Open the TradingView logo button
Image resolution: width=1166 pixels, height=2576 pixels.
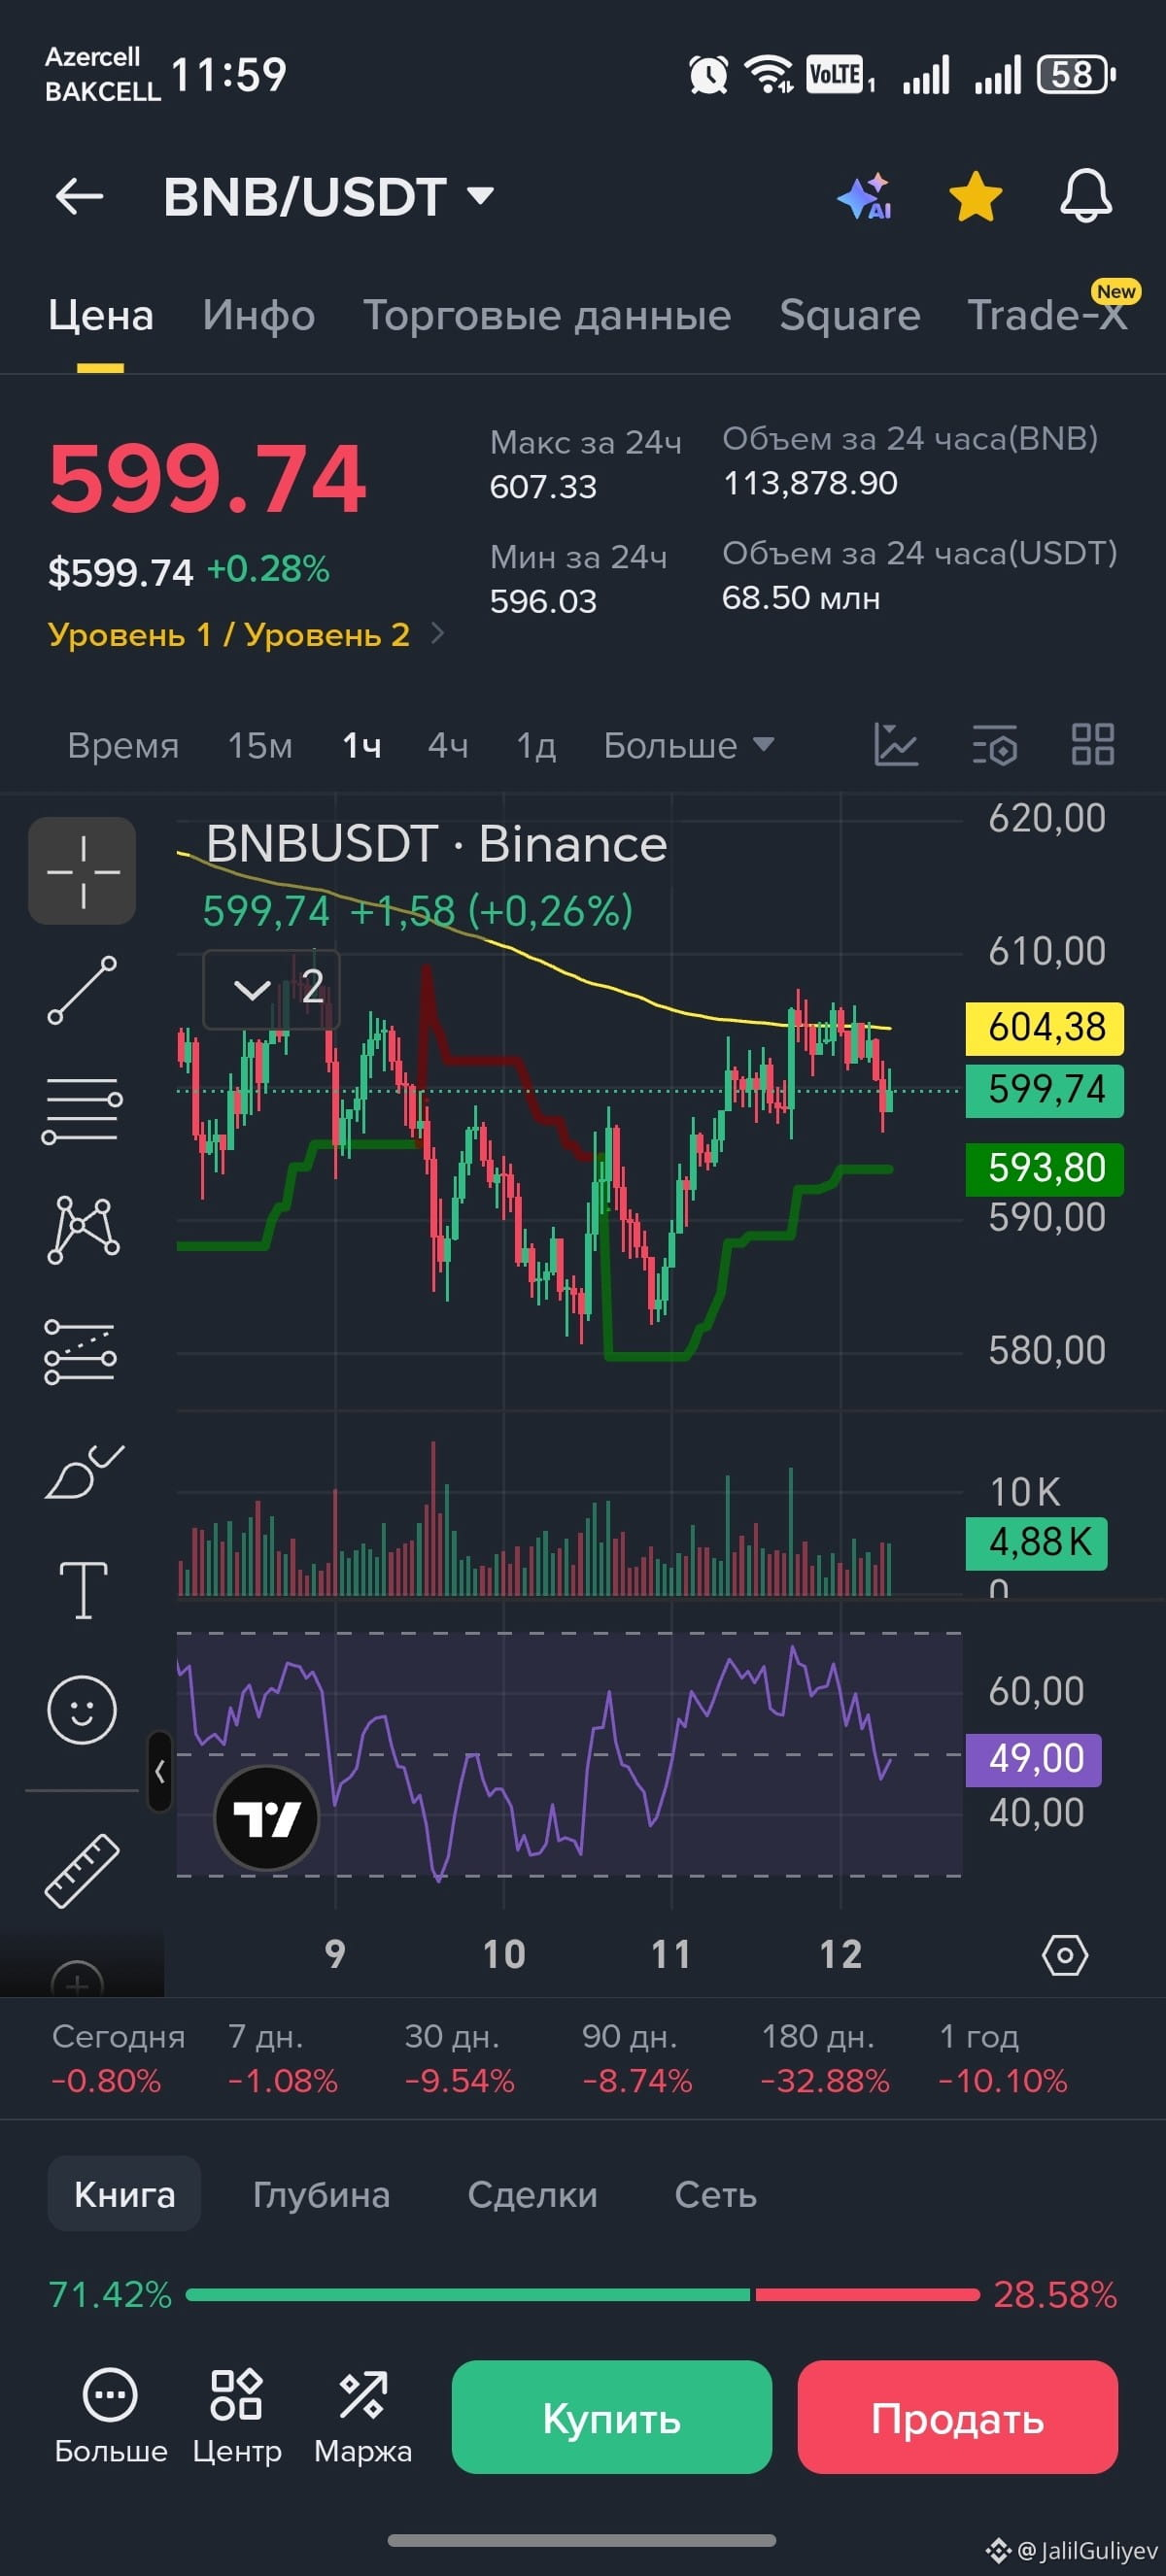pos(267,1818)
